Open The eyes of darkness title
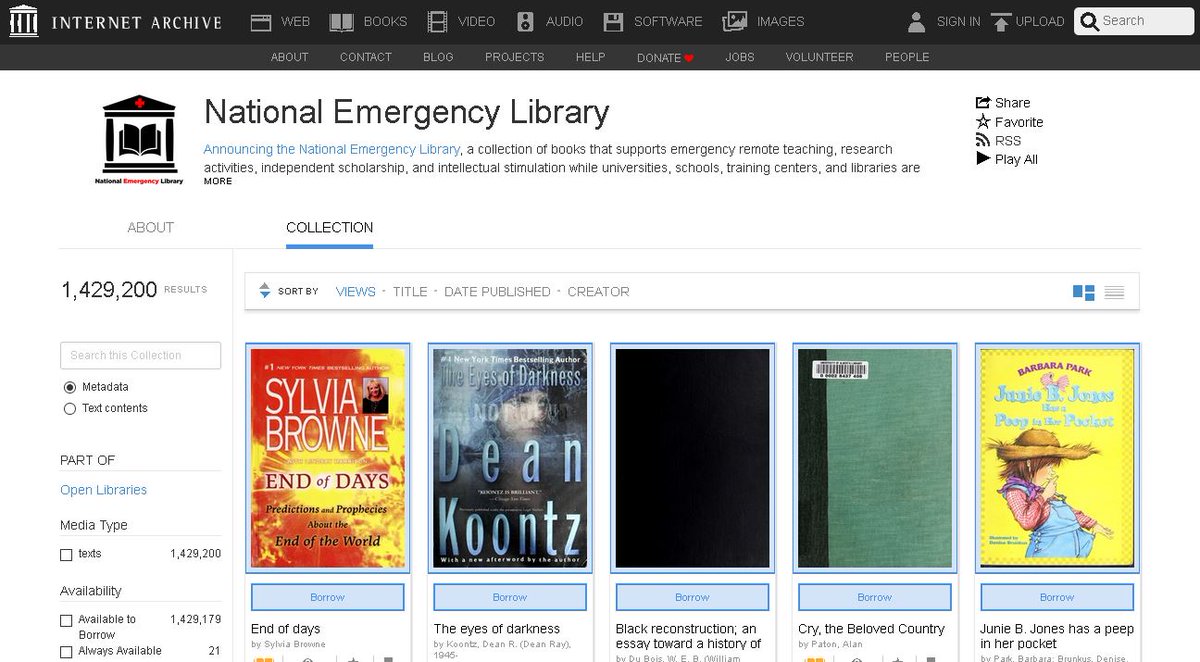 click(x=497, y=629)
